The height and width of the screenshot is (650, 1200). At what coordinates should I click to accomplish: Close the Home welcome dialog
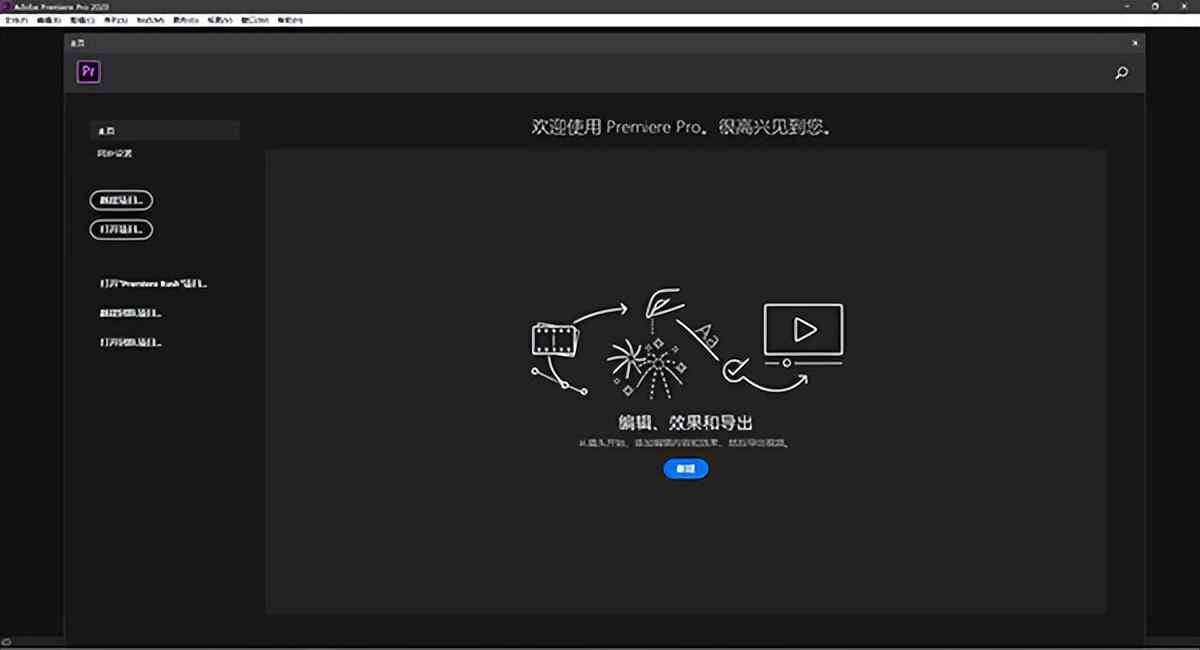[x=1134, y=43]
